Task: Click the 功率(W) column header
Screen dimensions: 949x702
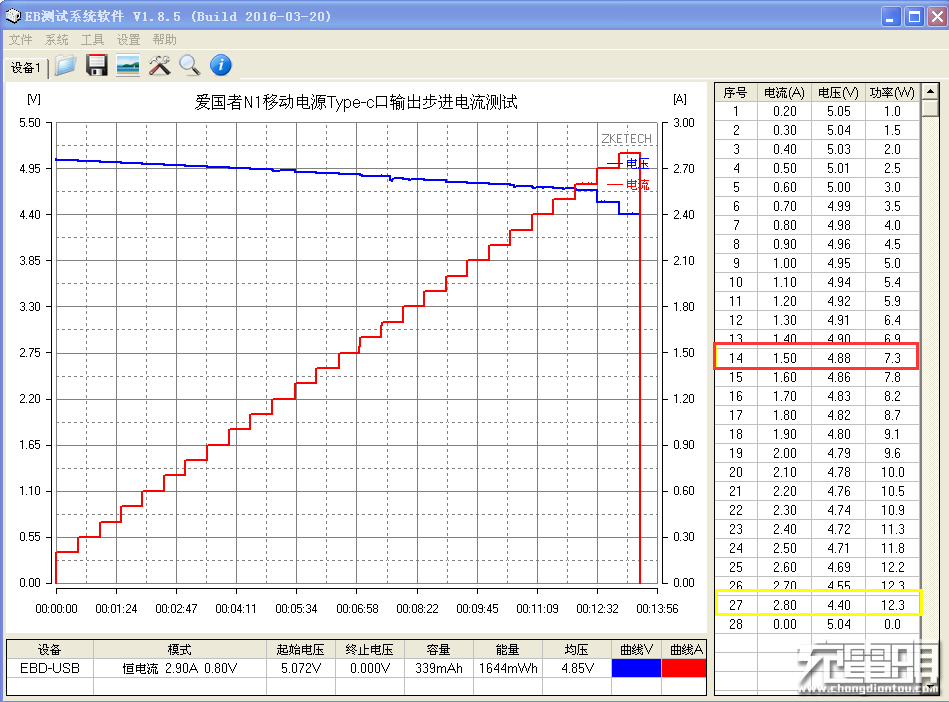Action: (x=891, y=92)
